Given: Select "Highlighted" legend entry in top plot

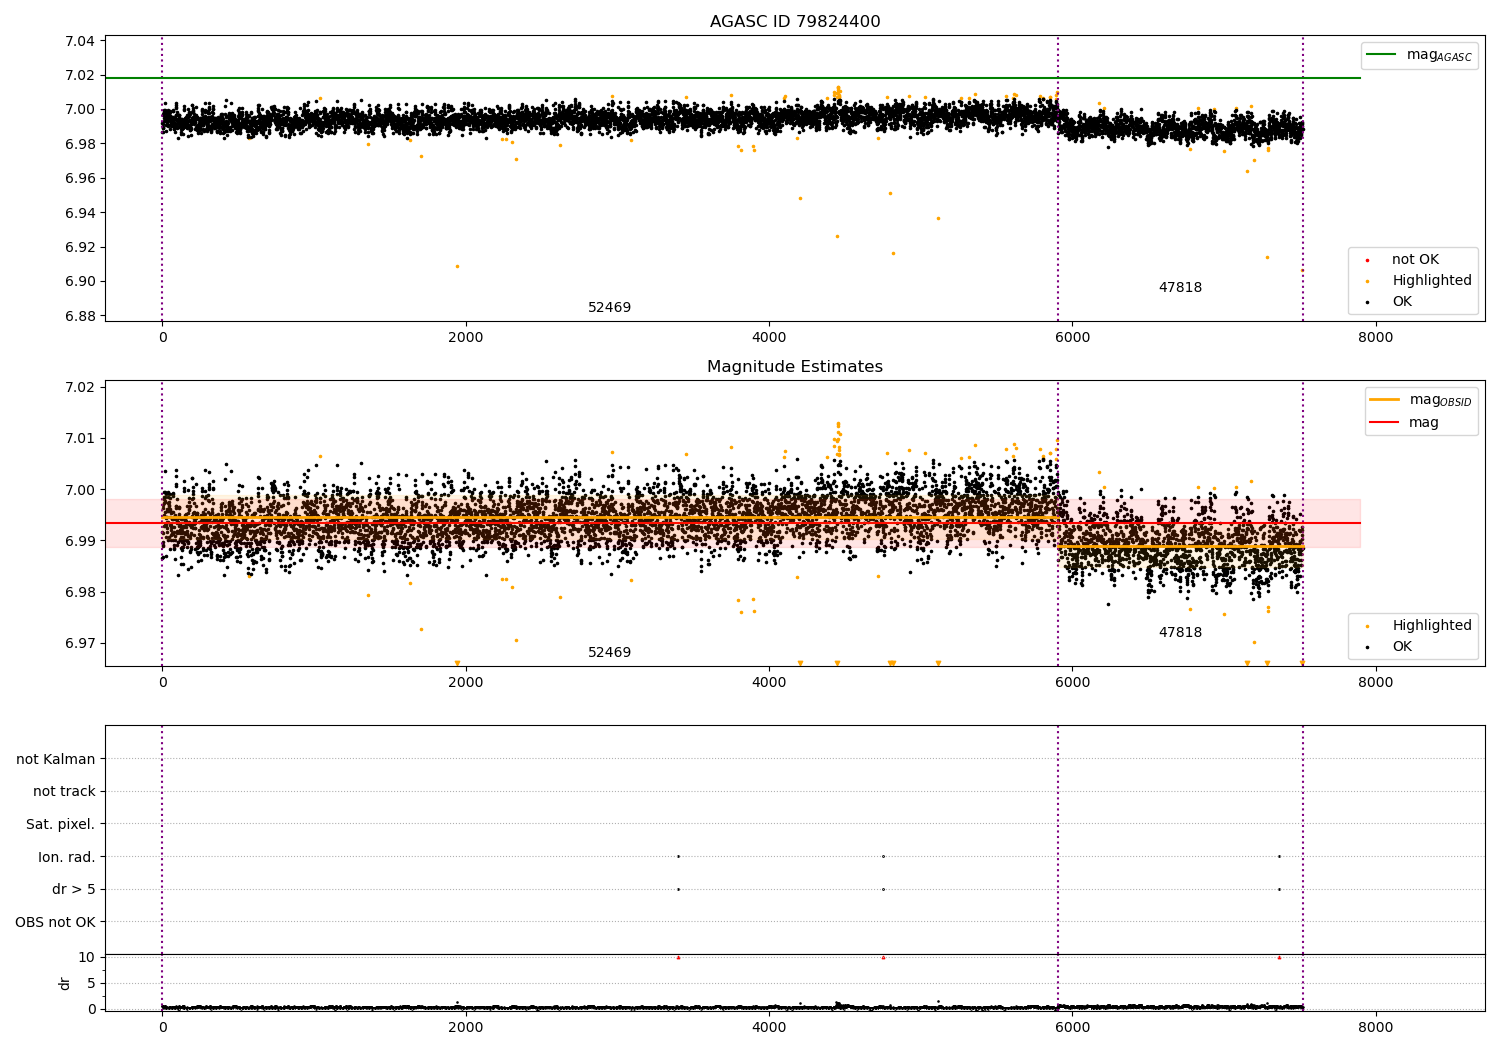Looking at the screenshot, I should pyautogui.click(x=1432, y=281).
